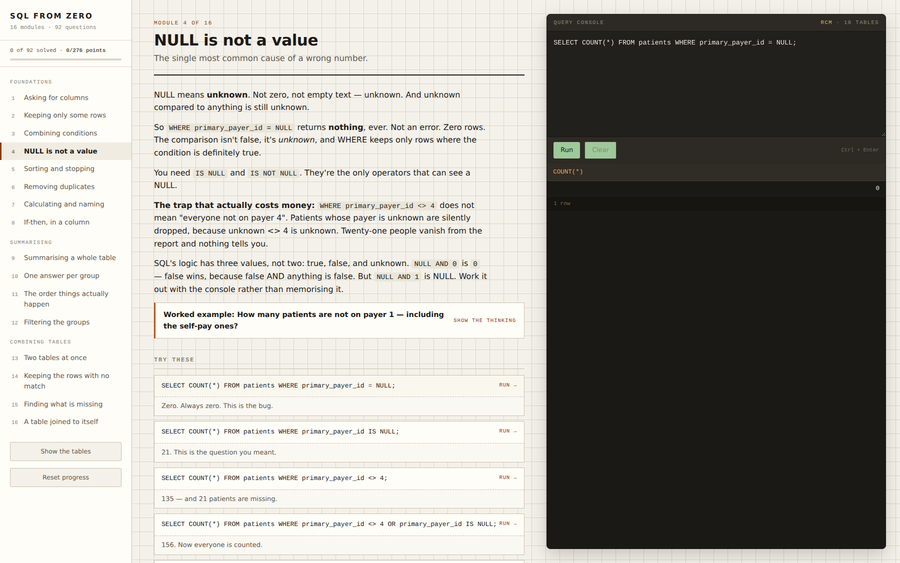Open module 2 Keeping only some rows

point(65,115)
